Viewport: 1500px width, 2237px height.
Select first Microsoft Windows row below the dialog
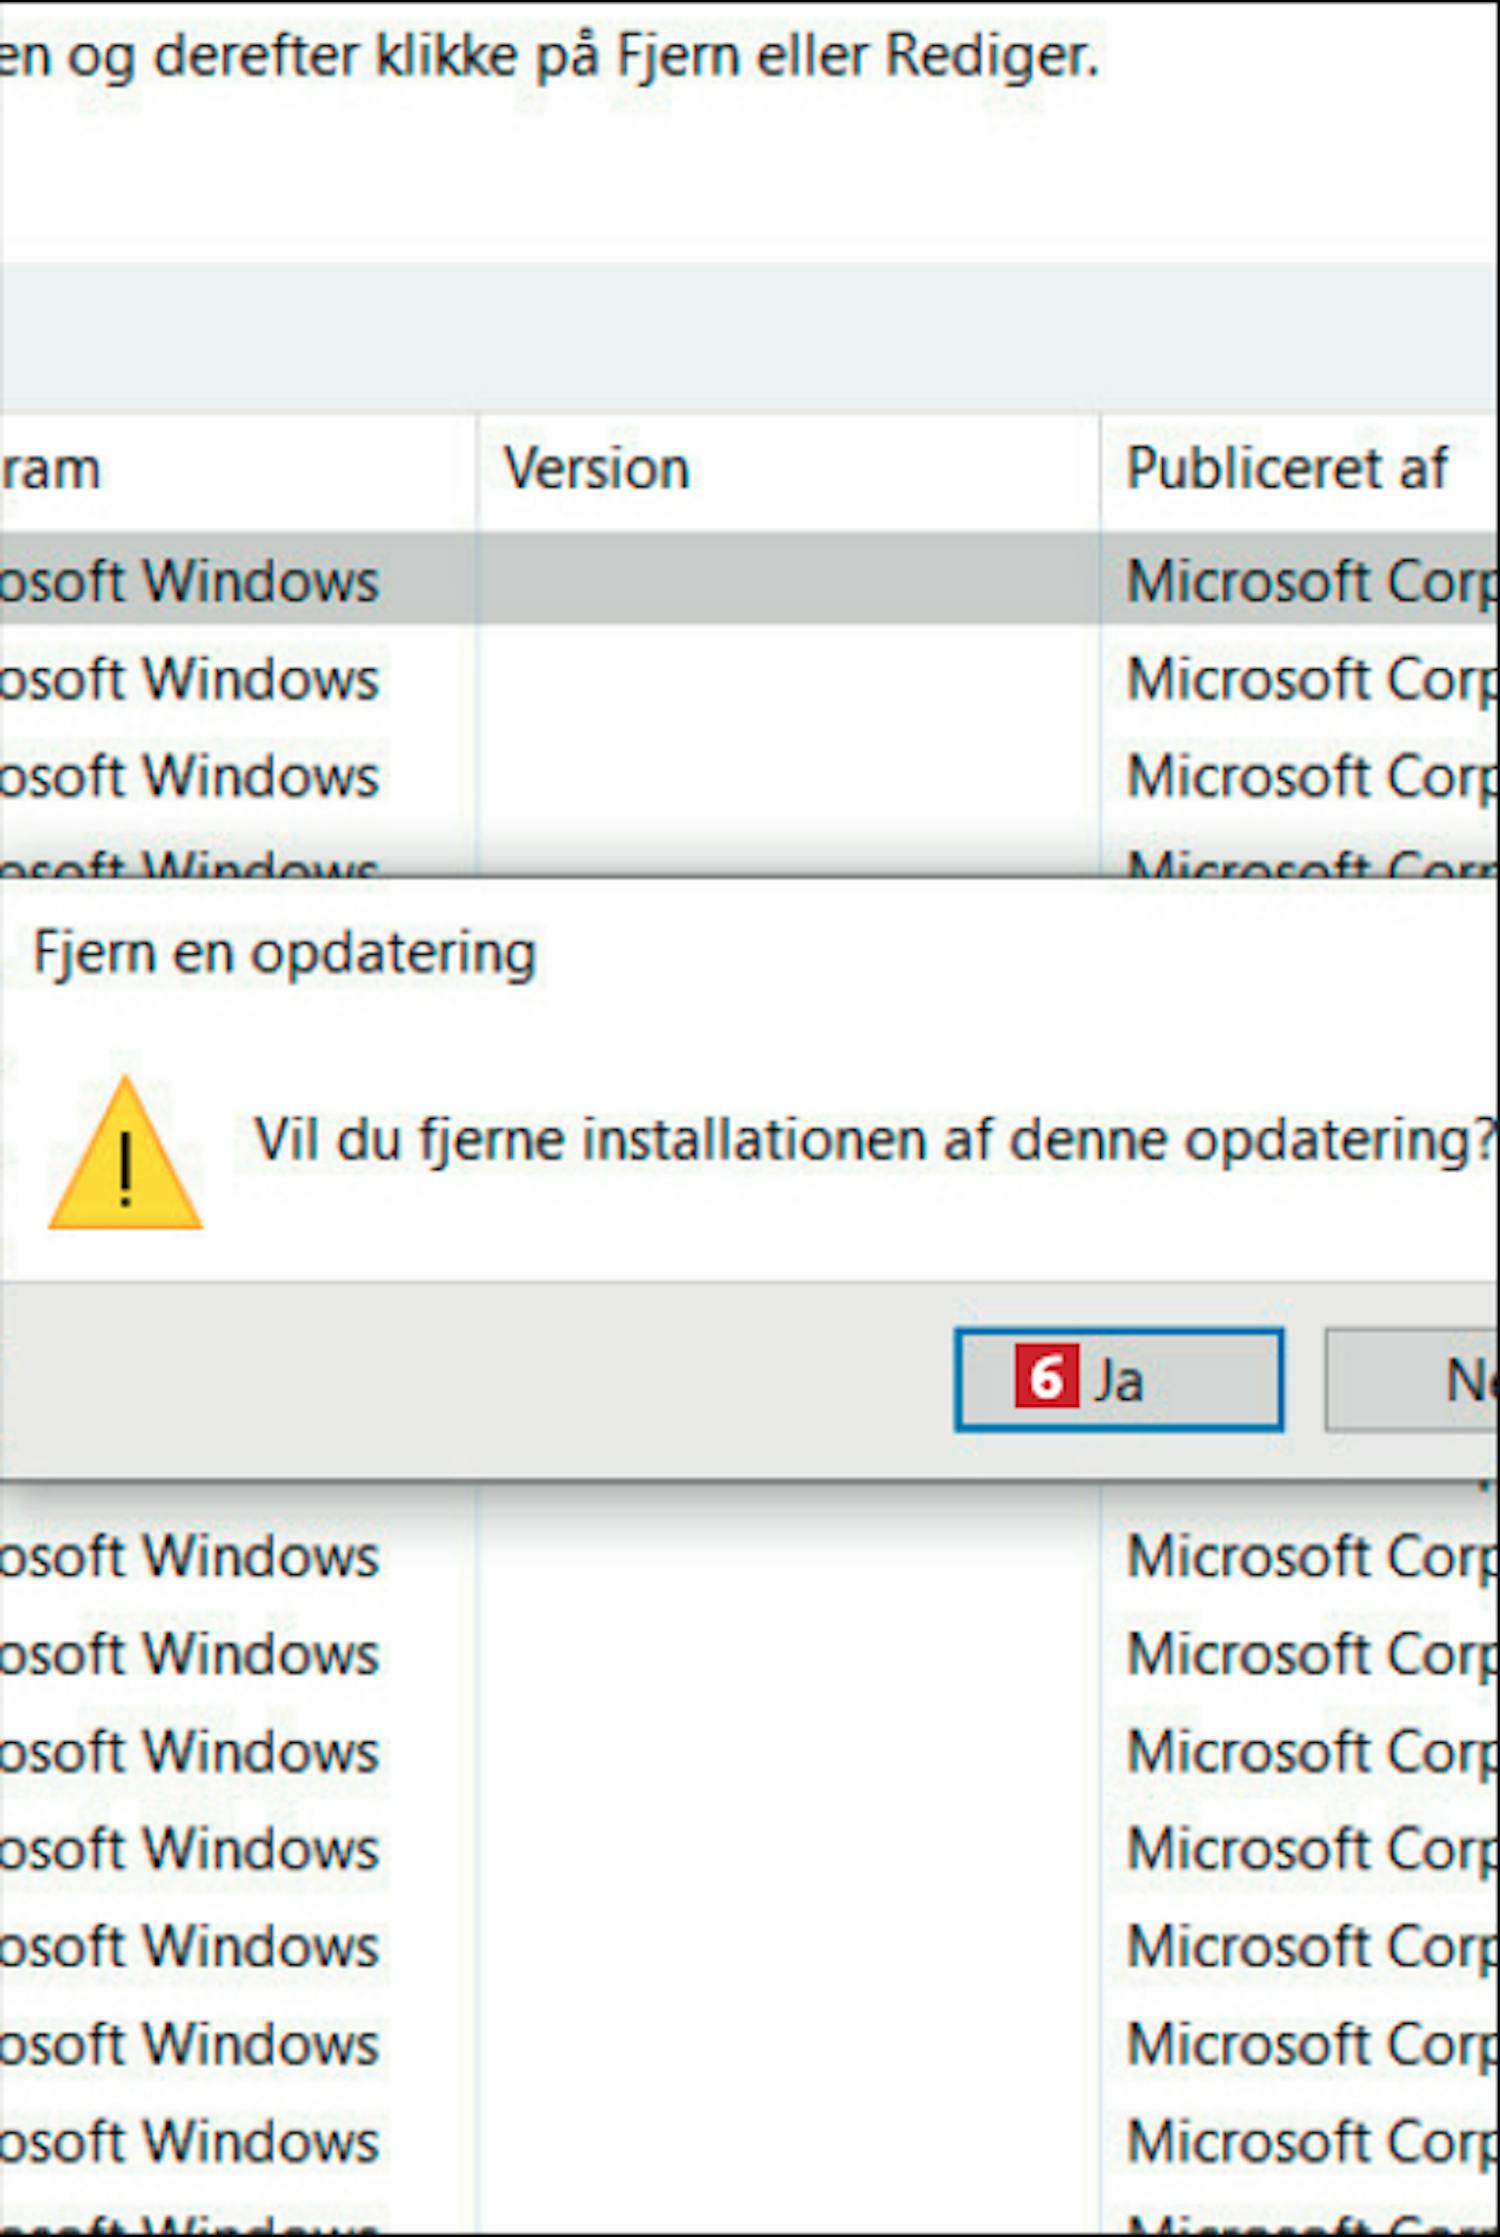tap(750, 1556)
